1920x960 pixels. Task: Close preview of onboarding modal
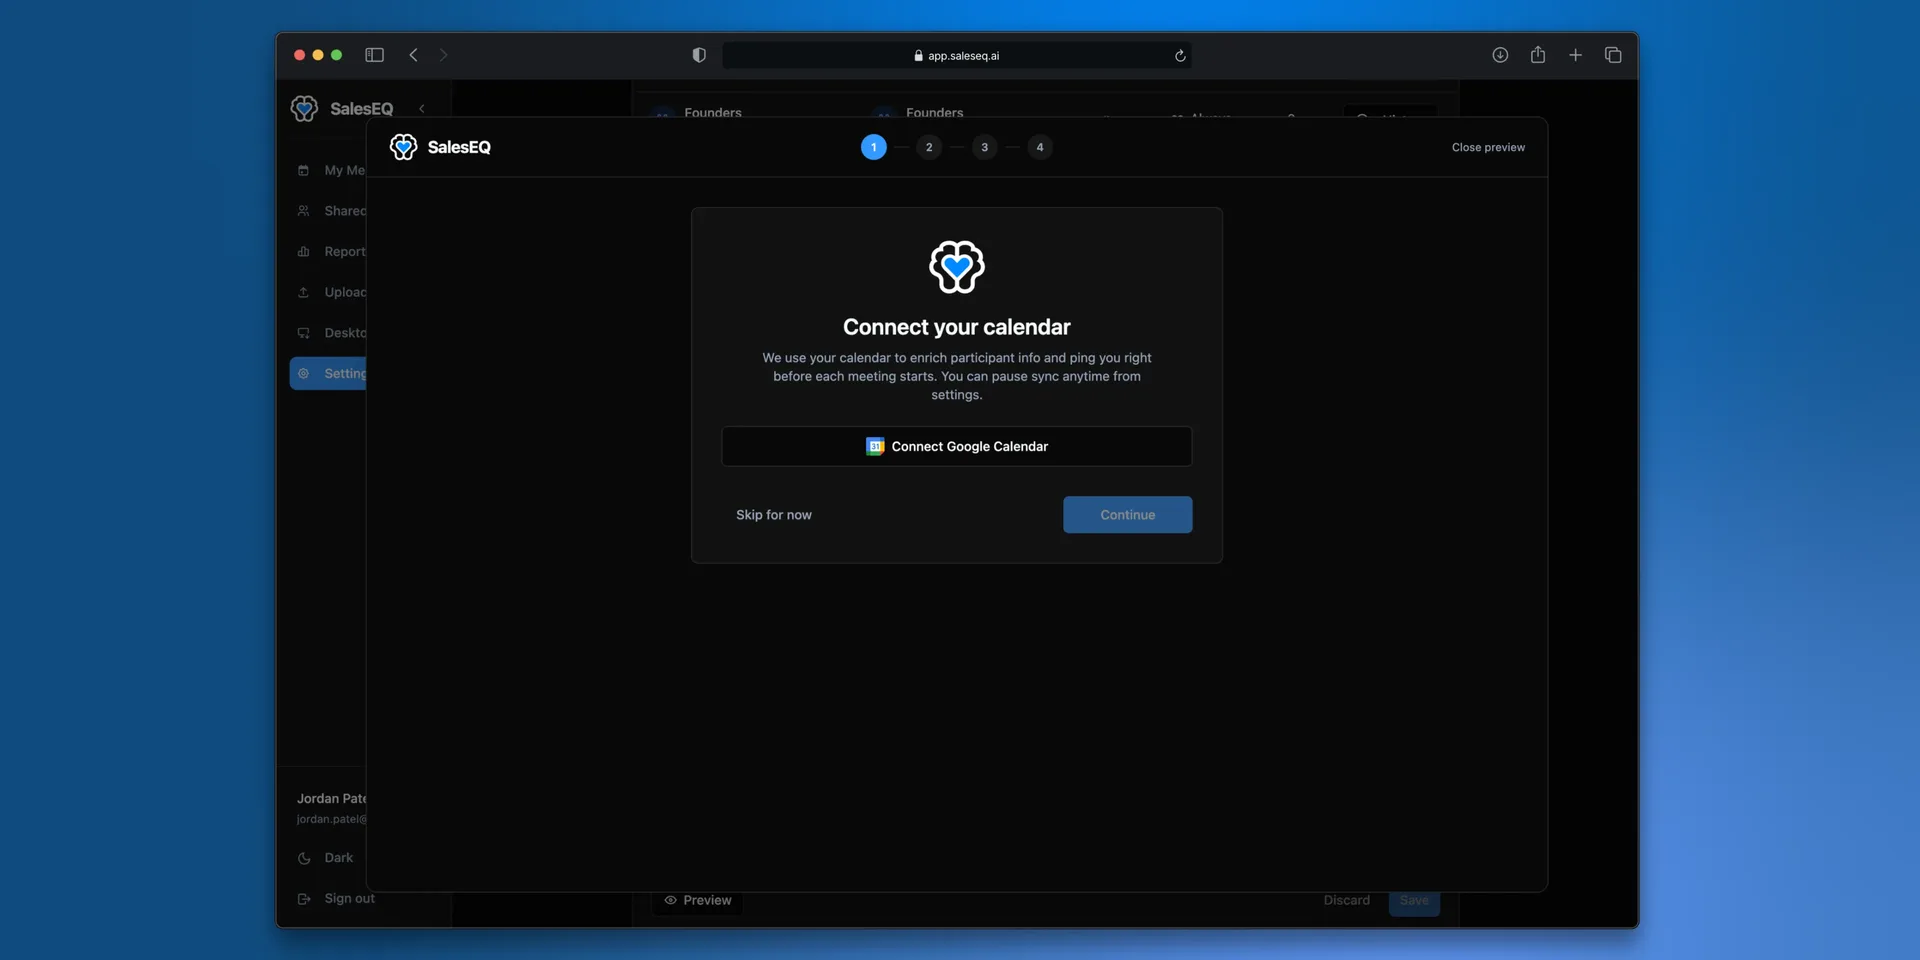[x=1488, y=147]
